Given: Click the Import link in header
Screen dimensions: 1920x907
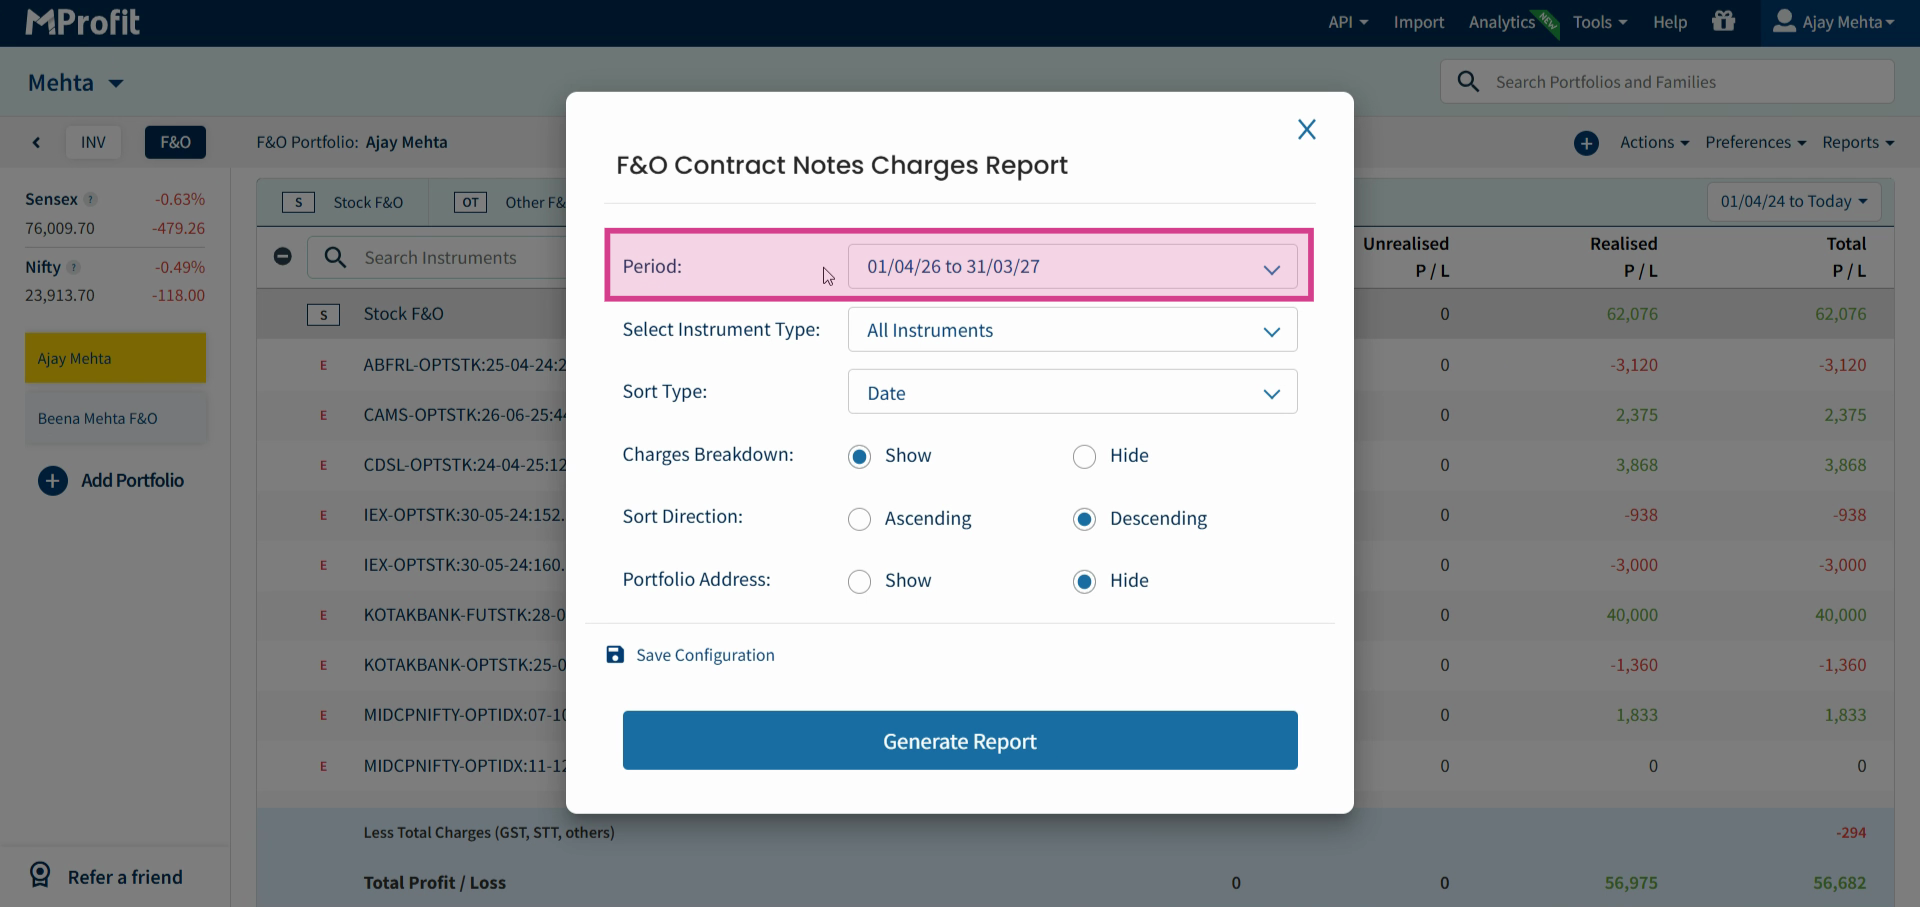Looking at the screenshot, I should pyautogui.click(x=1418, y=22).
